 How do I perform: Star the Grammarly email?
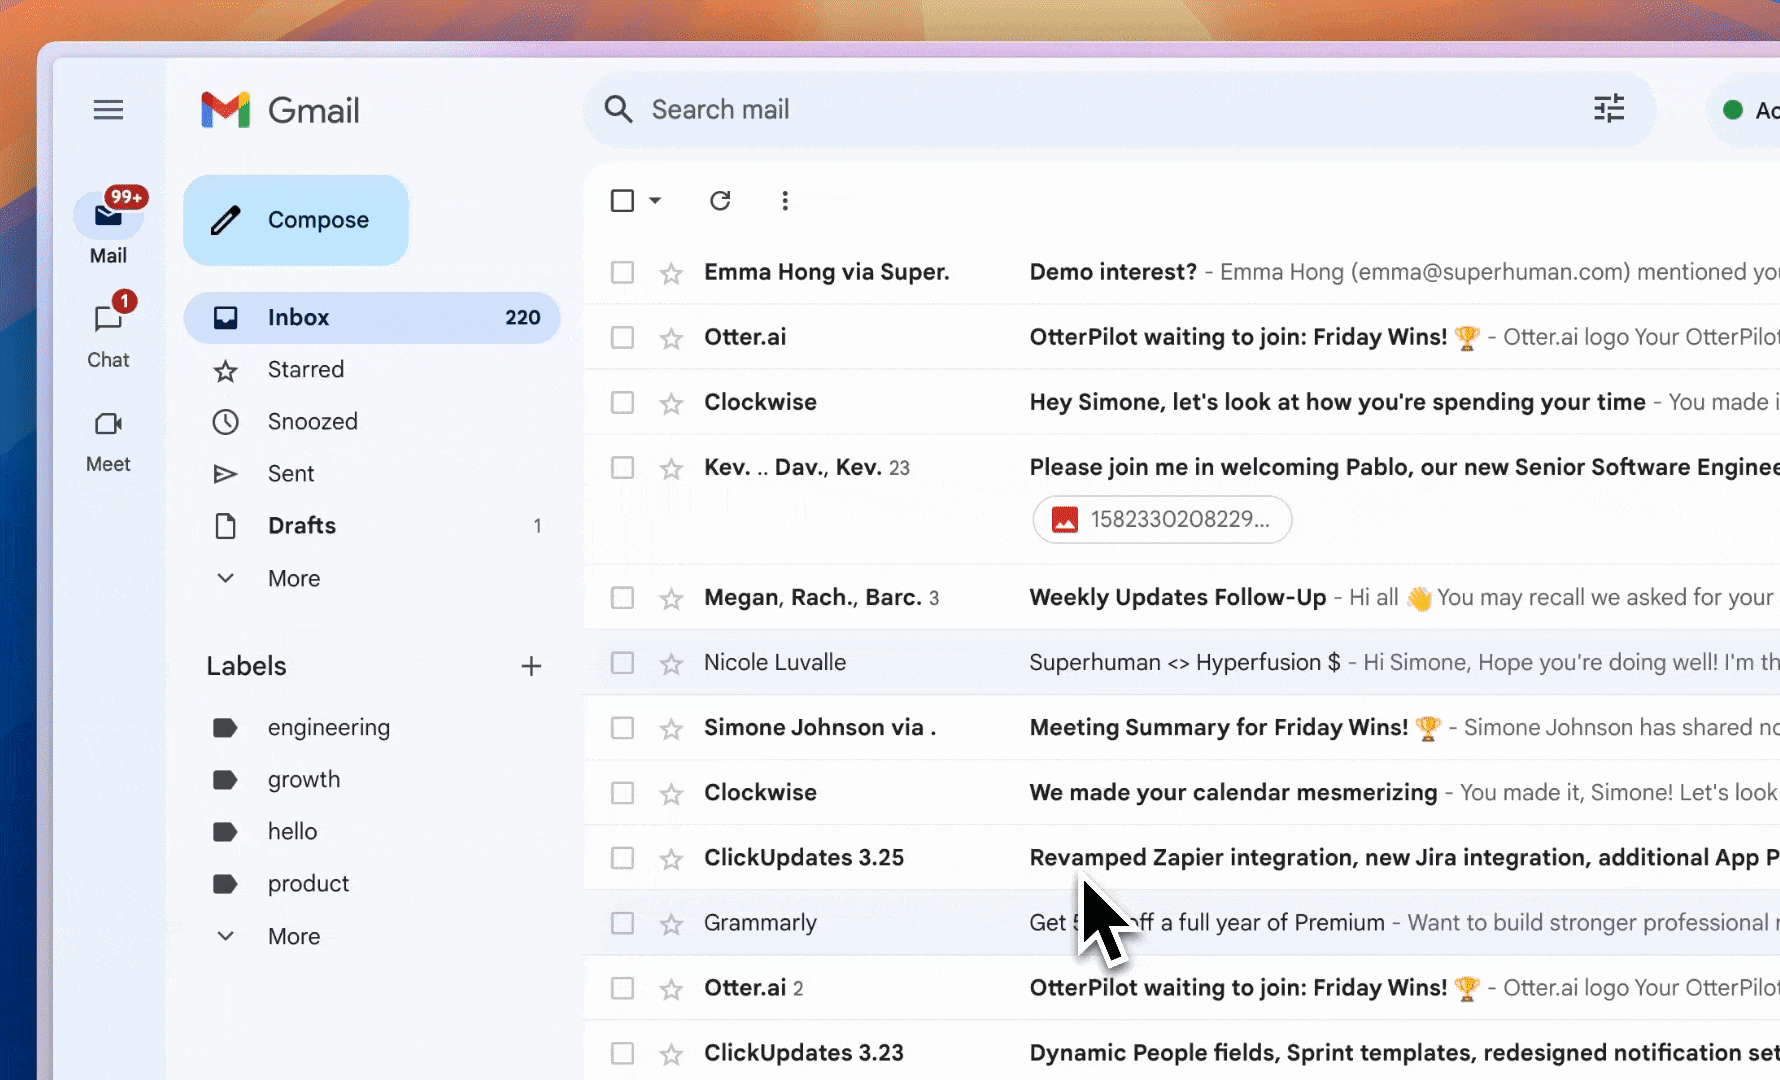click(671, 923)
